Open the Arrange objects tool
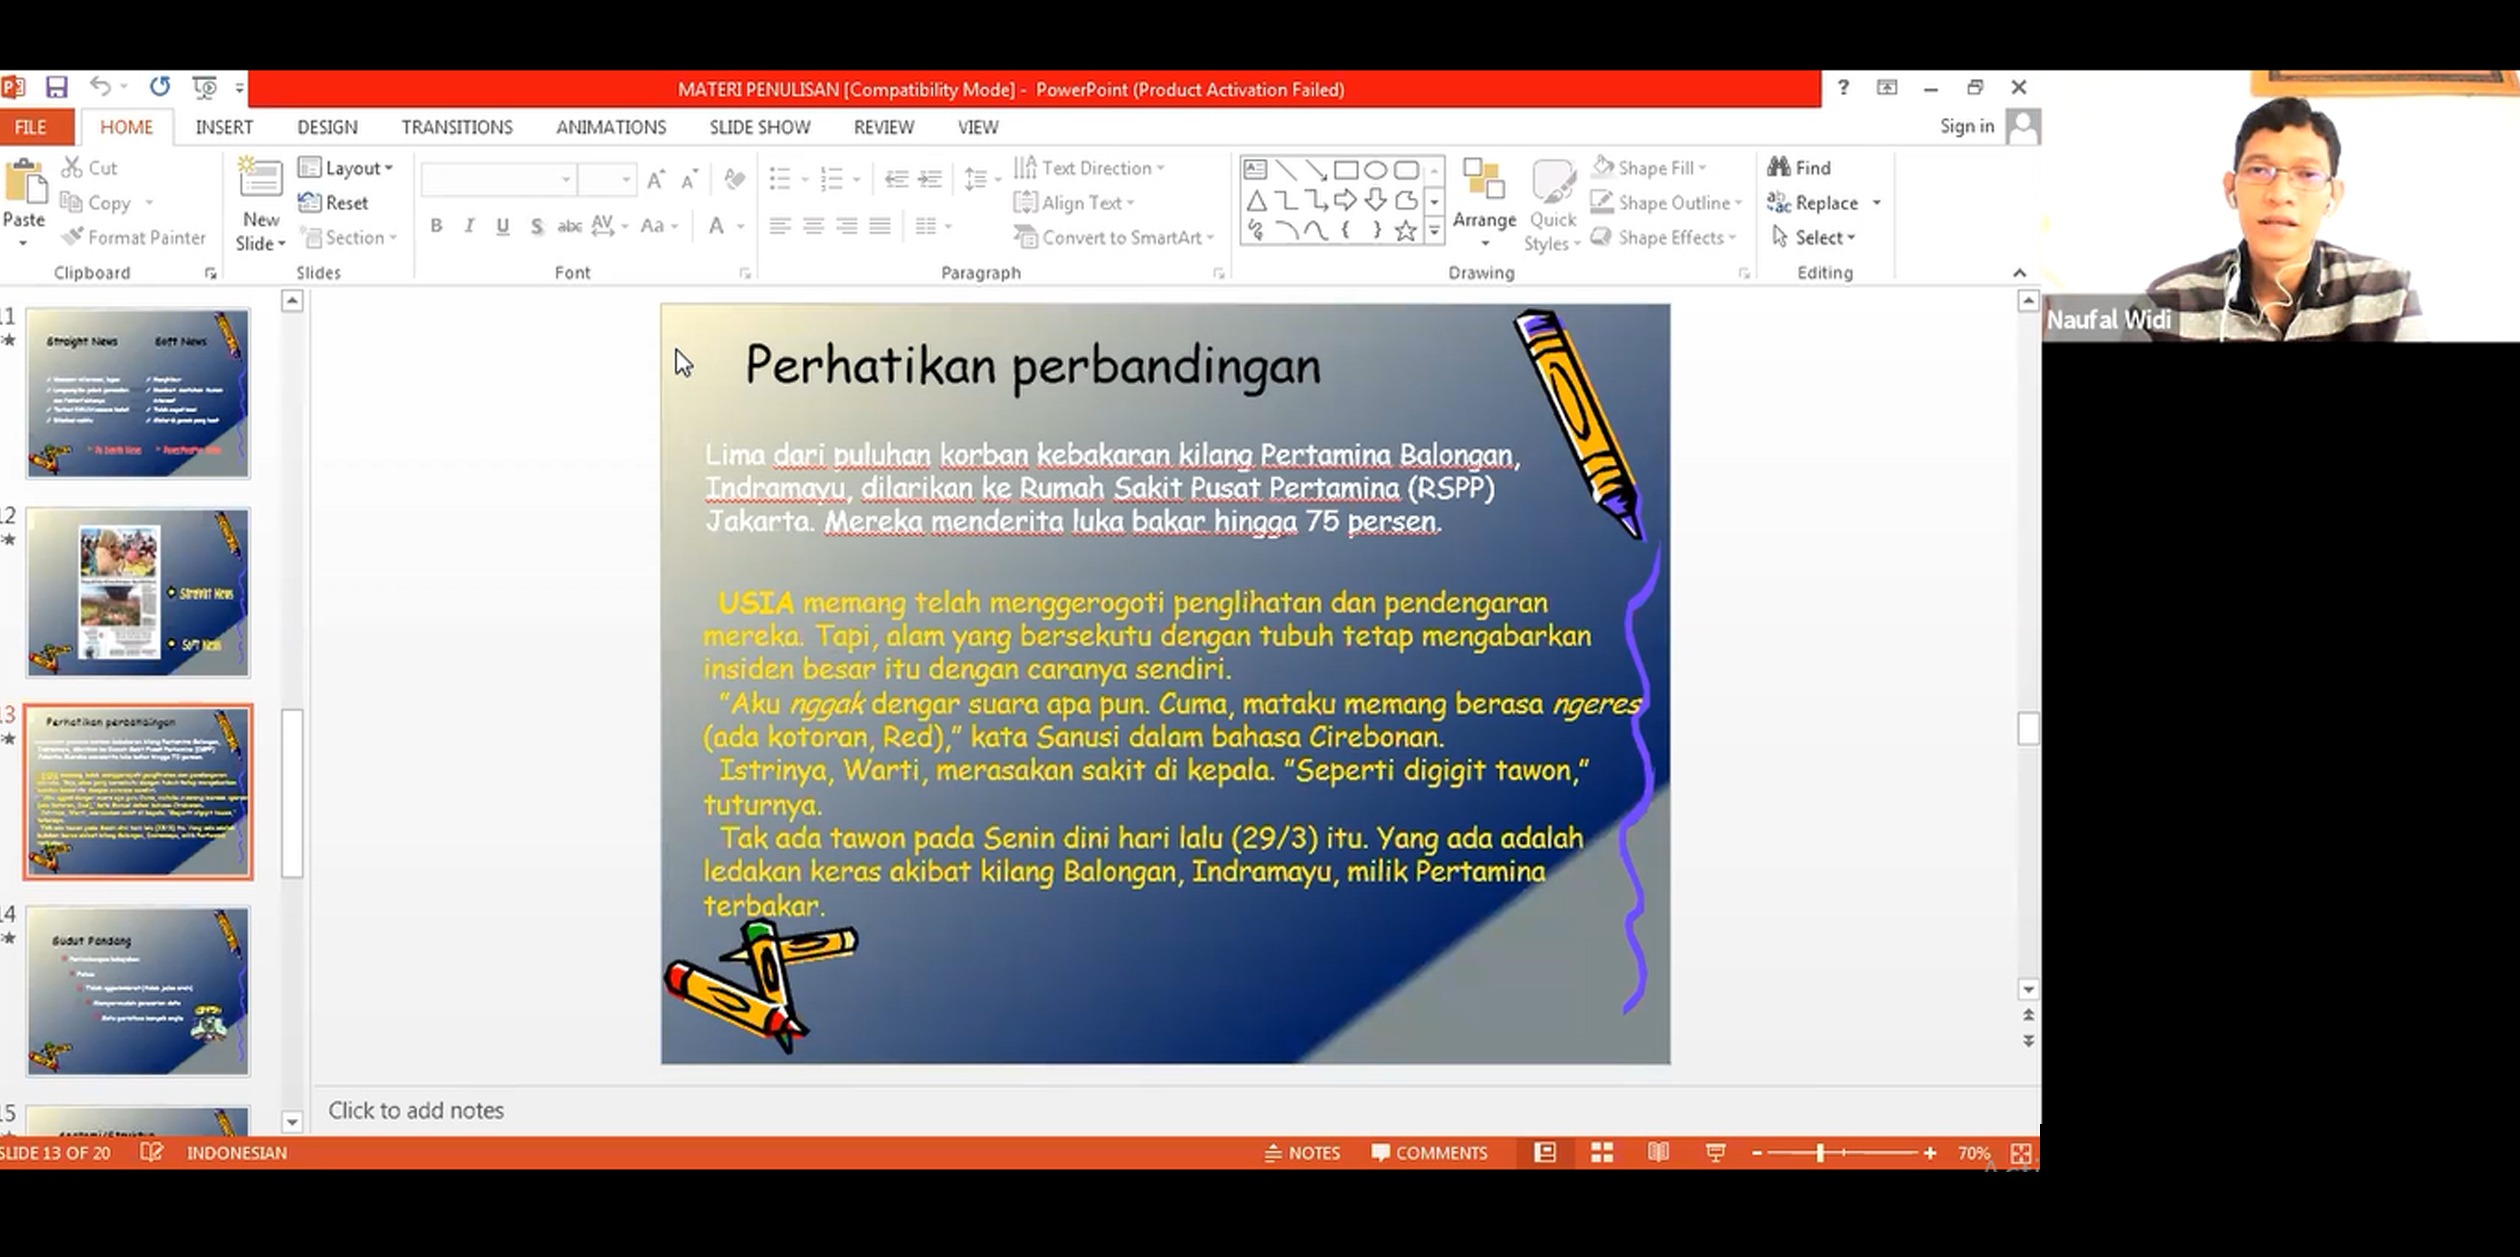 tap(1484, 200)
